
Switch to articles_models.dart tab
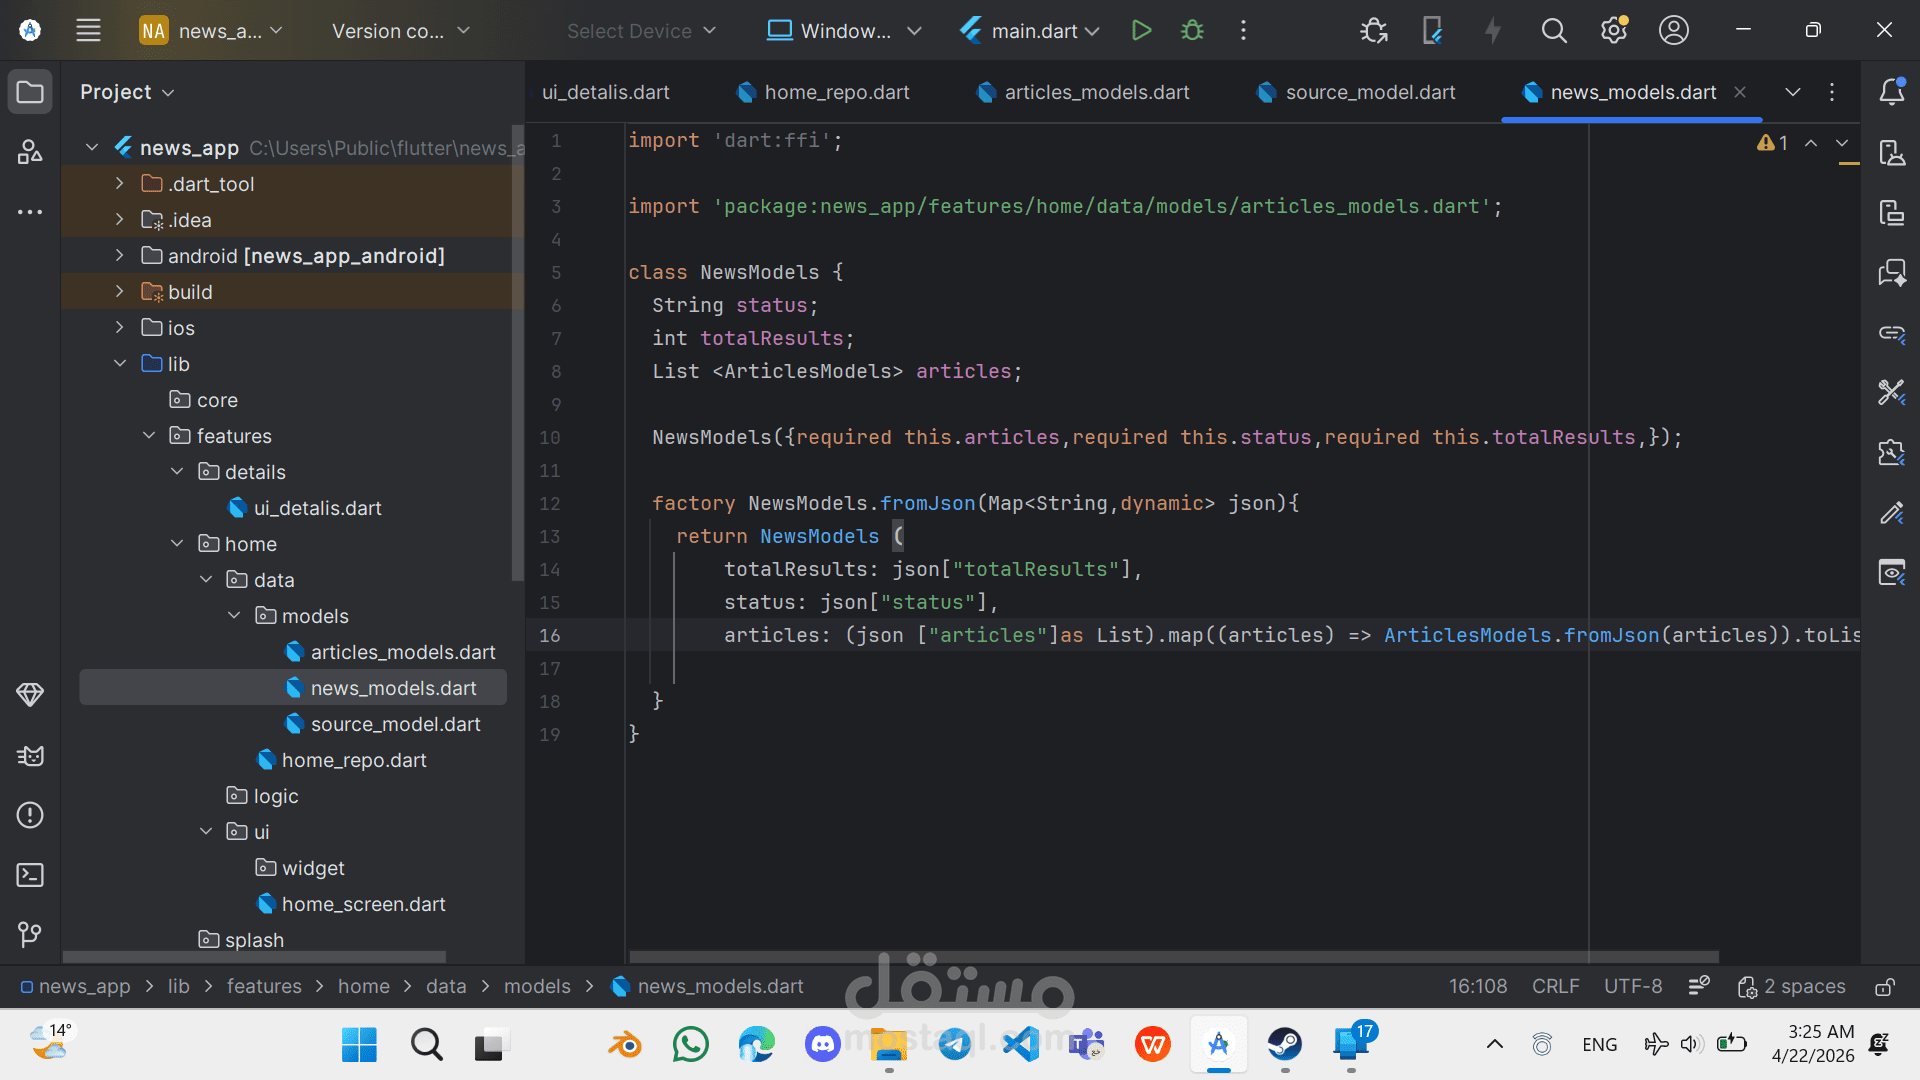click(1096, 92)
